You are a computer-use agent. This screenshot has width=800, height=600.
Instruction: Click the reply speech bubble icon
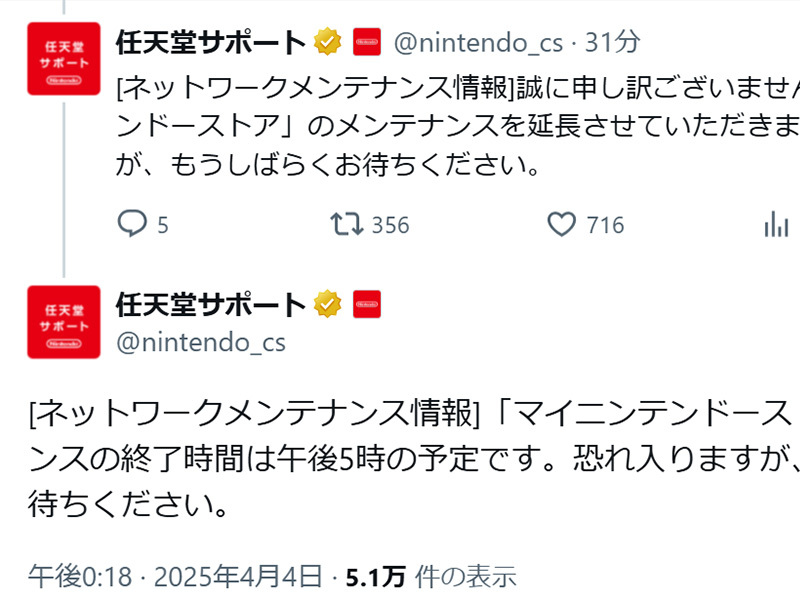133,224
